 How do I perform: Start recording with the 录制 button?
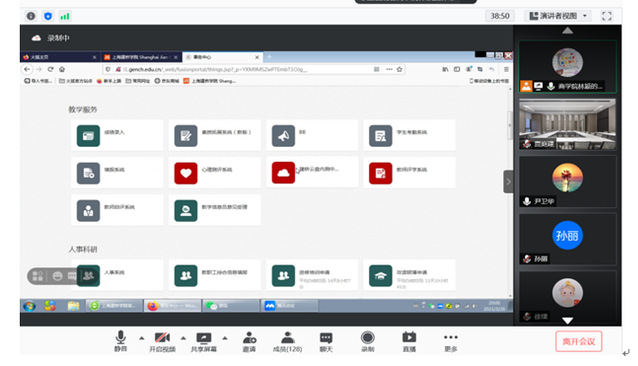point(367,341)
